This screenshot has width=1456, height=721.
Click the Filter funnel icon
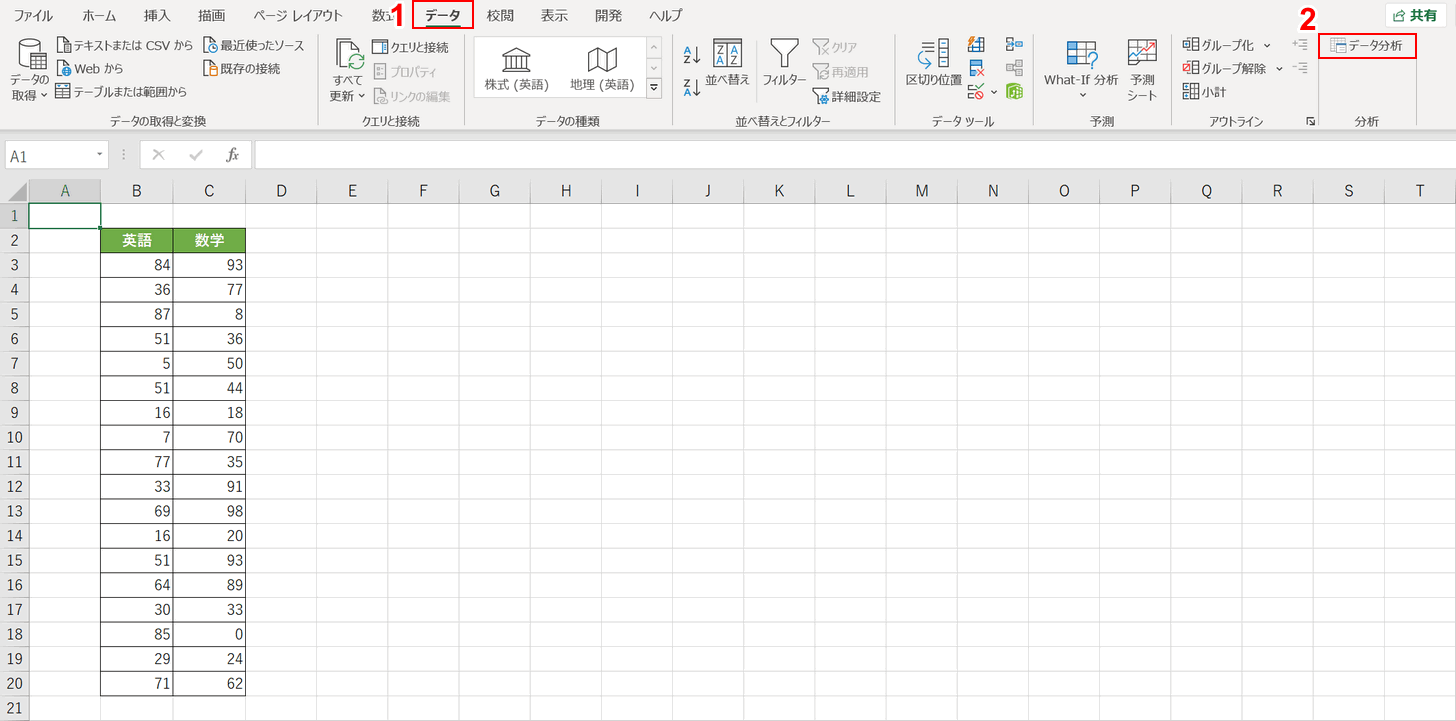point(783,55)
